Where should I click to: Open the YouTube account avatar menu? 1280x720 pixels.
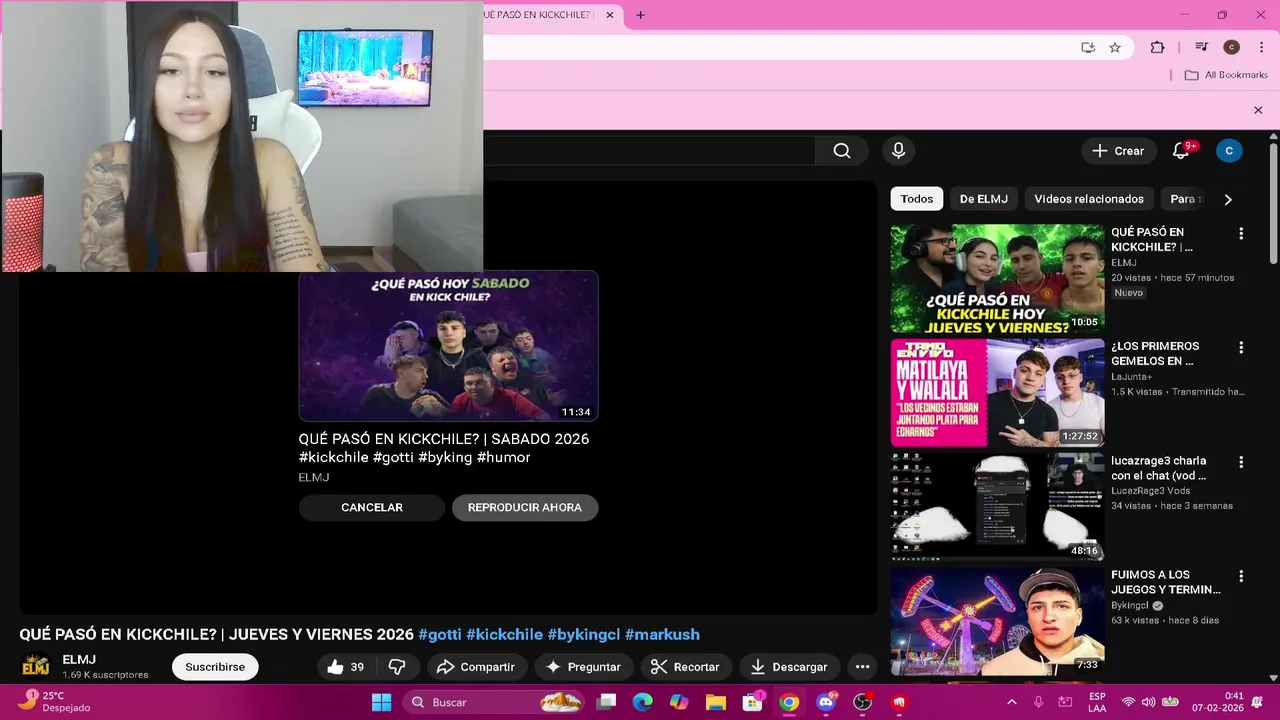pyautogui.click(x=1229, y=151)
